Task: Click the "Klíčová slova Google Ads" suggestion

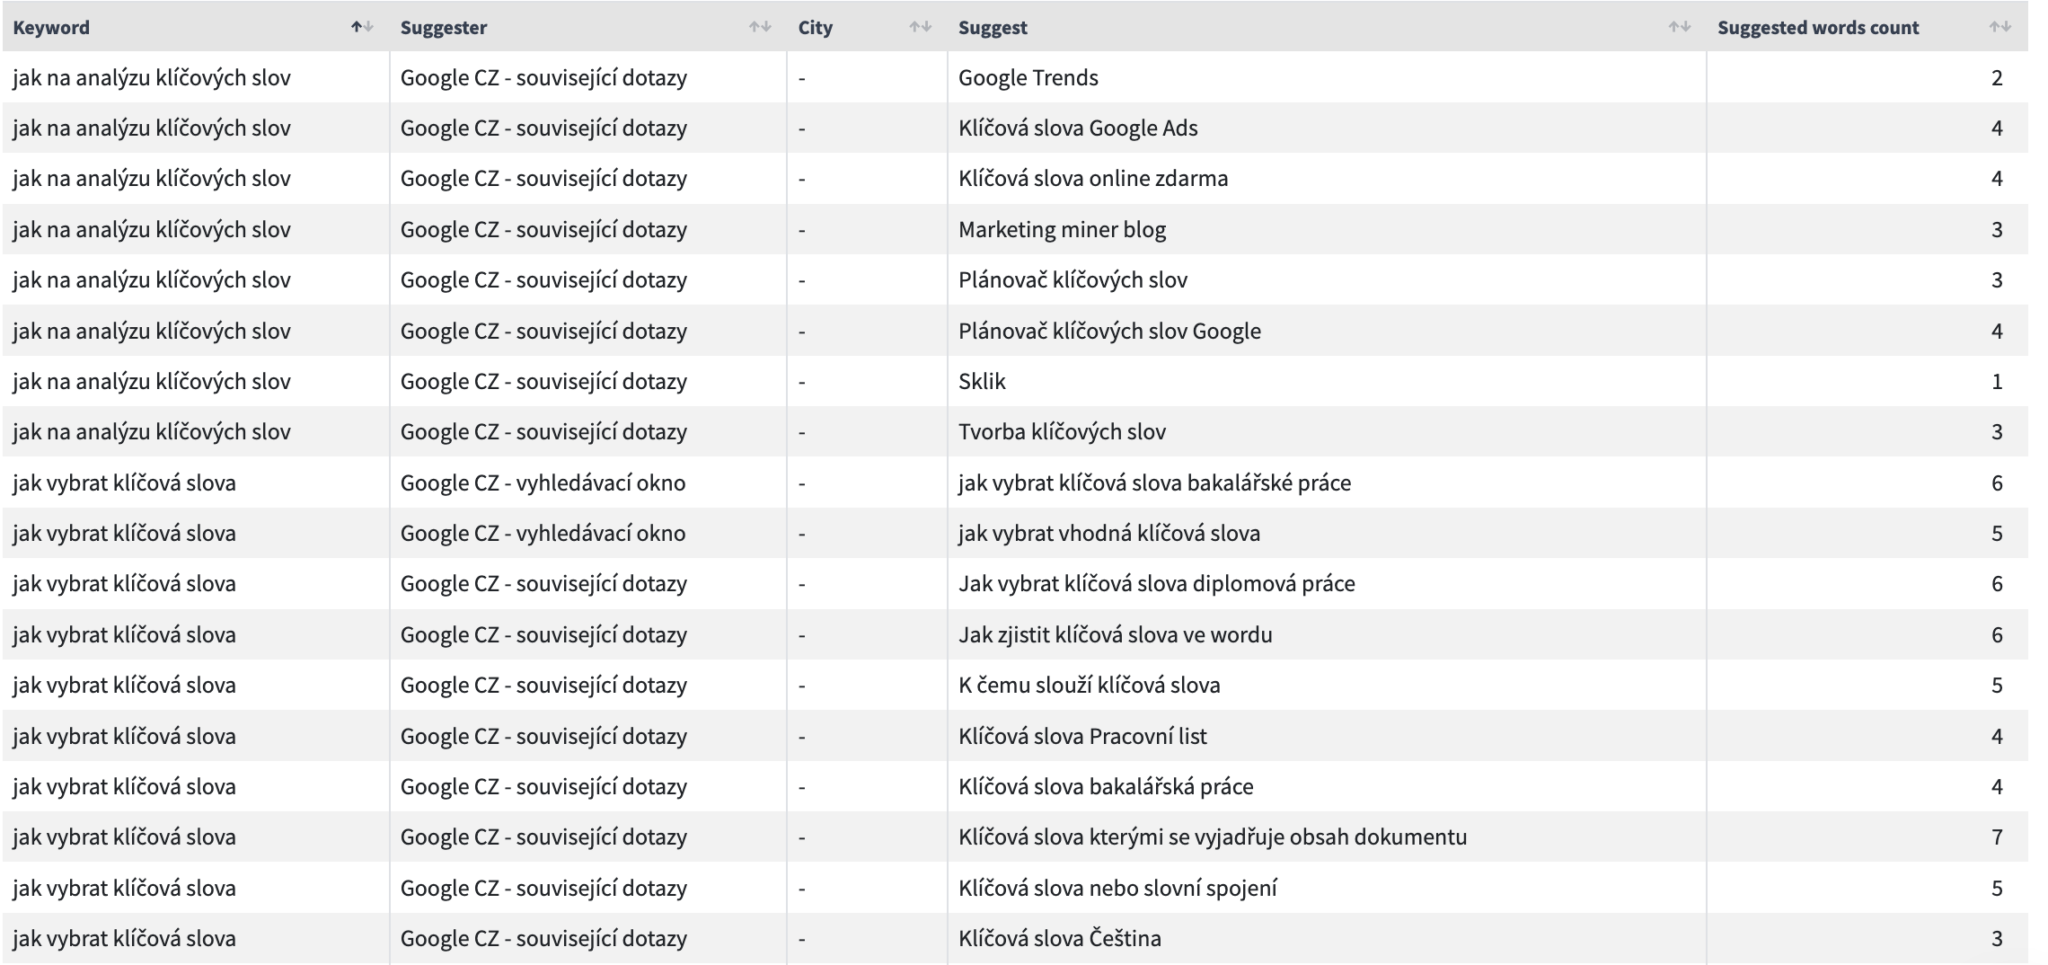Action: [x=1078, y=128]
